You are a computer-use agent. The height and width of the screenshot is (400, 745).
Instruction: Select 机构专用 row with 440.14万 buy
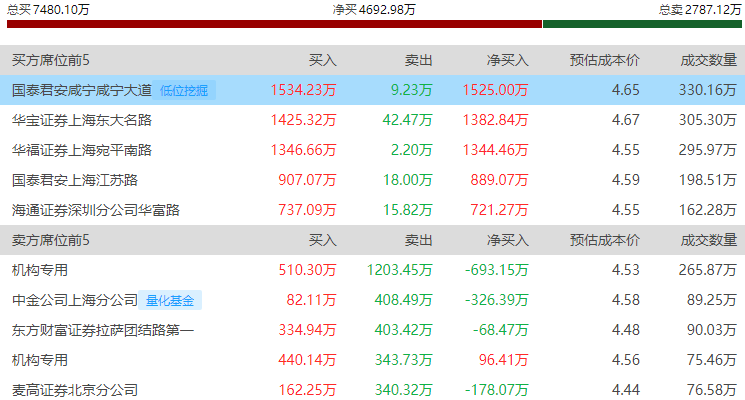coord(372,360)
